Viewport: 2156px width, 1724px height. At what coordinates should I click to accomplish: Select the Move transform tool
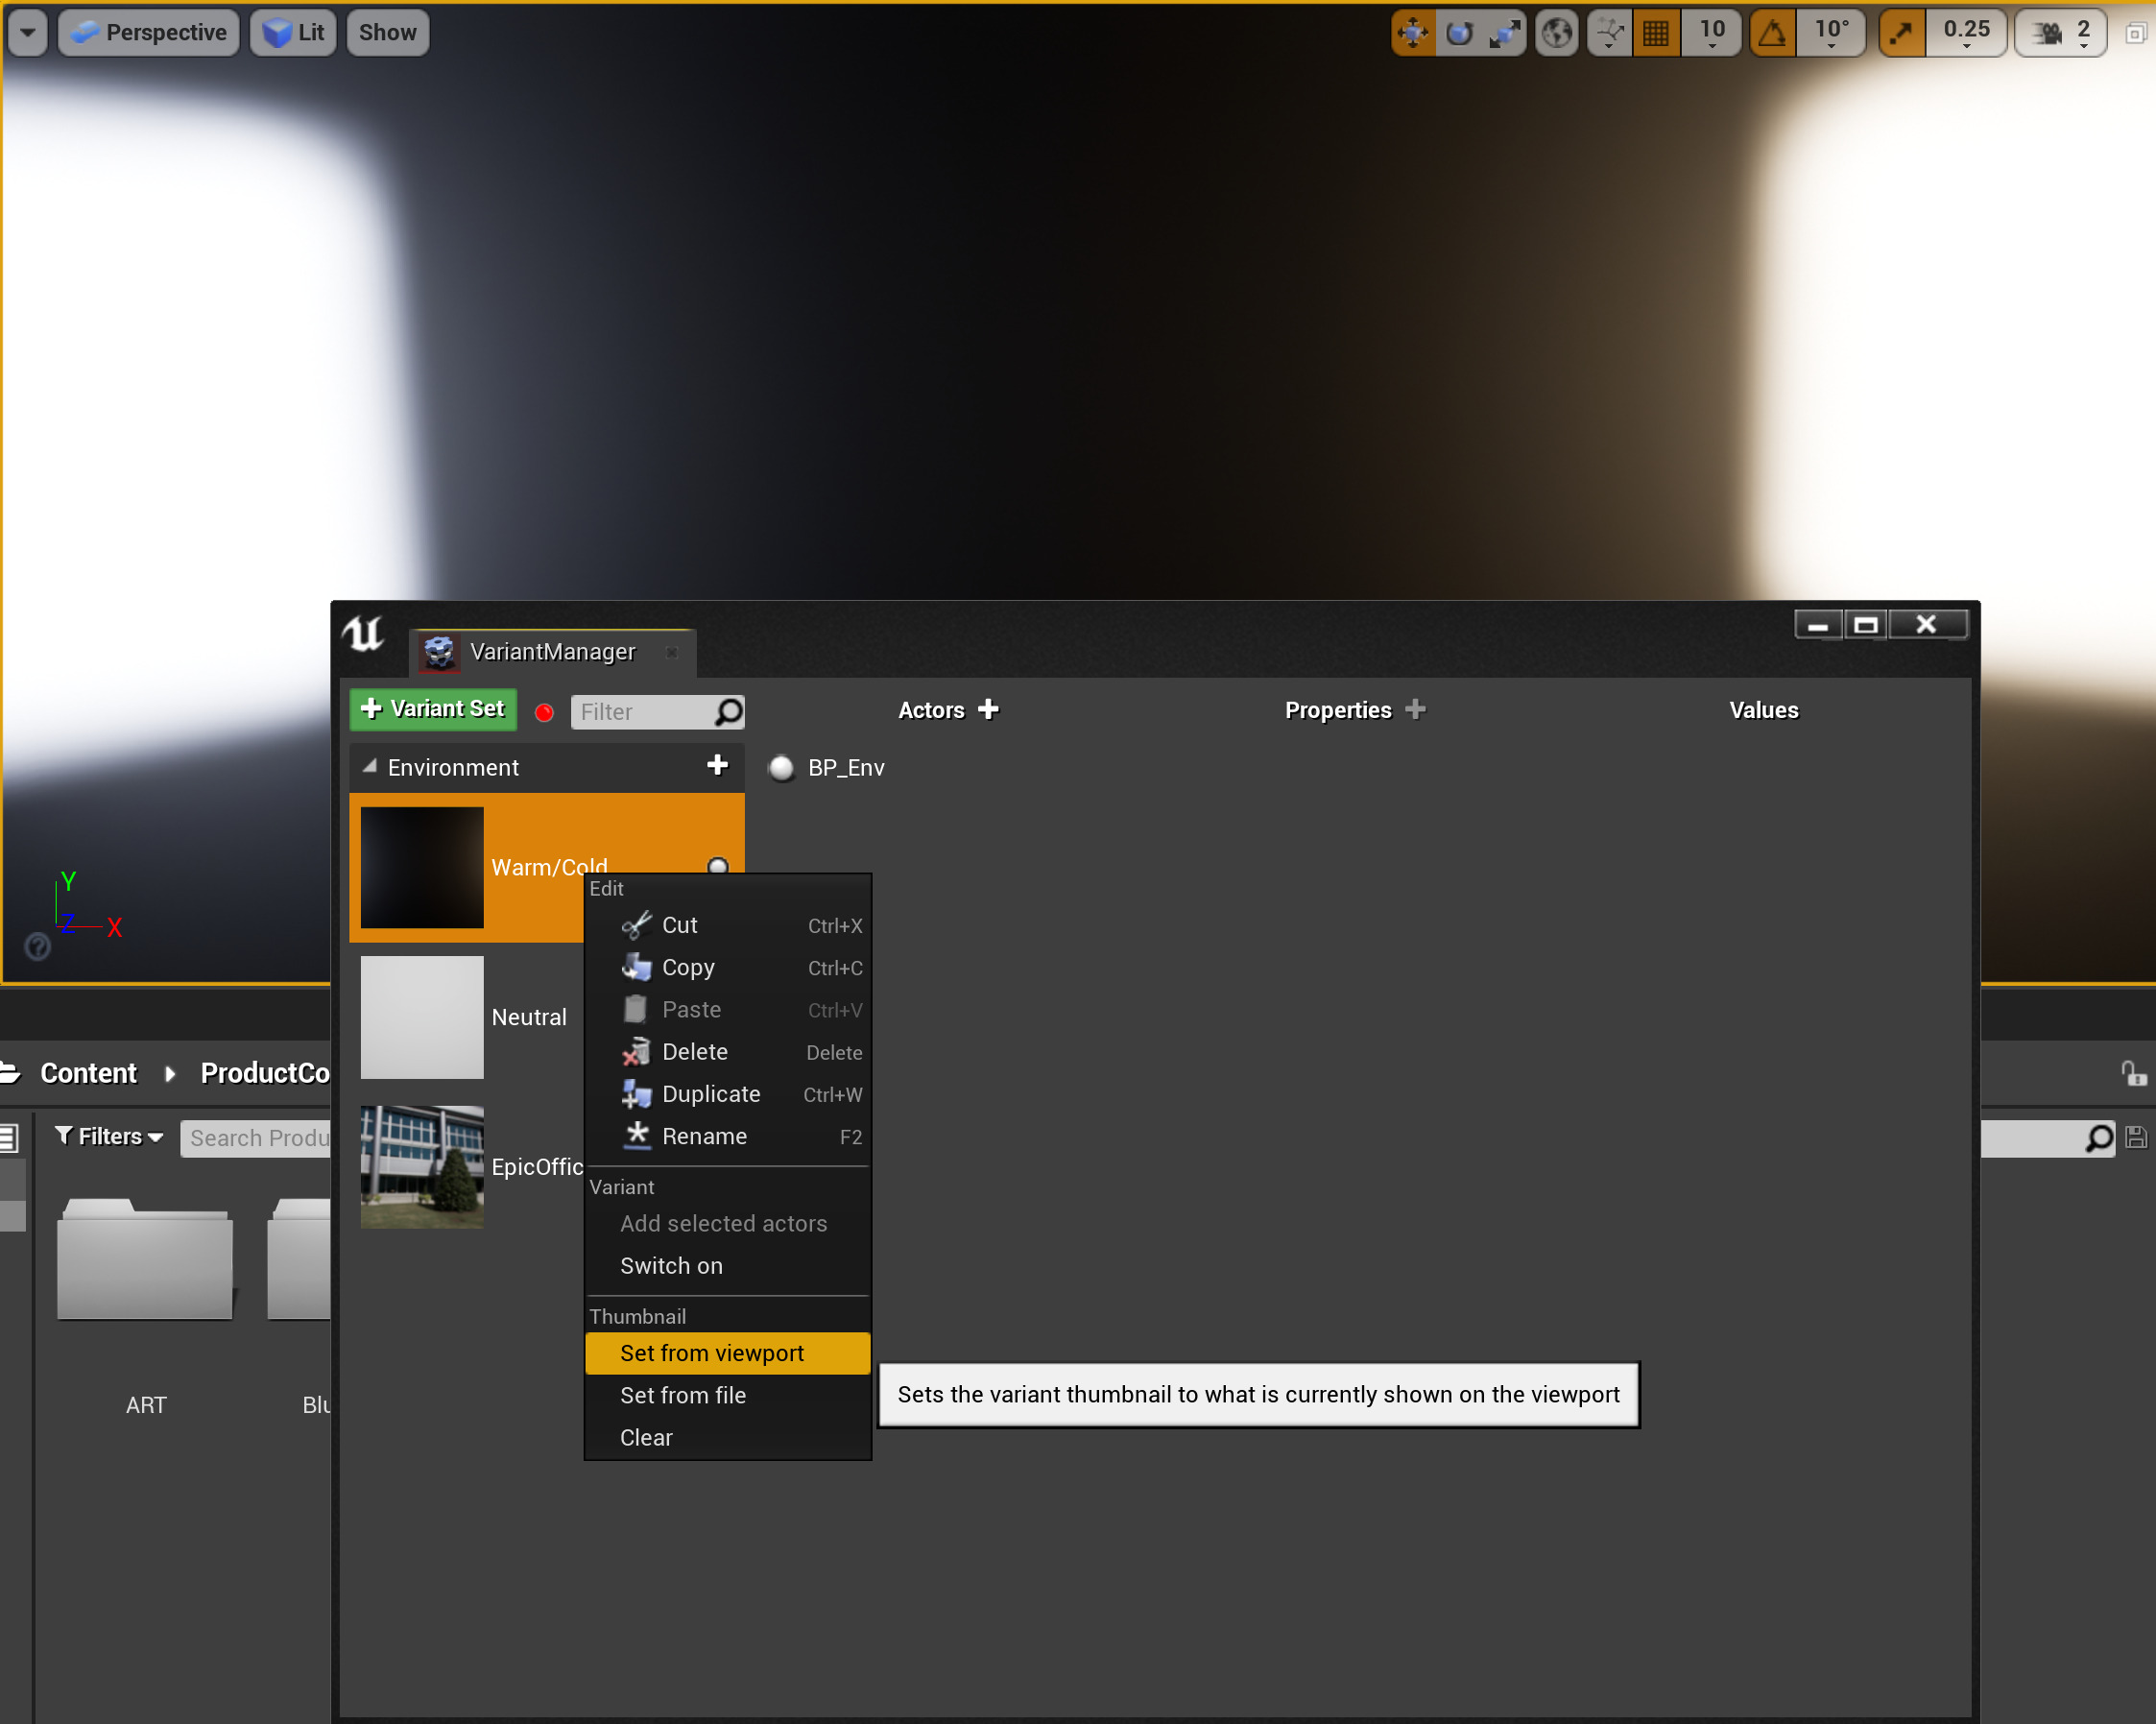(x=1413, y=32)
